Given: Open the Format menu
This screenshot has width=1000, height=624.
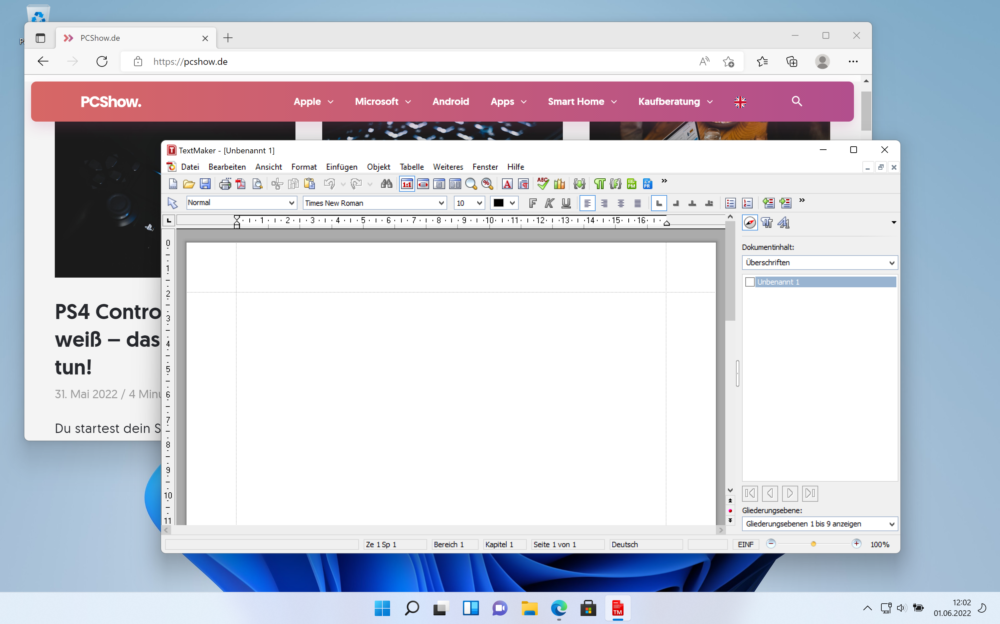Looking at the screenshot, I should point(304,167).
